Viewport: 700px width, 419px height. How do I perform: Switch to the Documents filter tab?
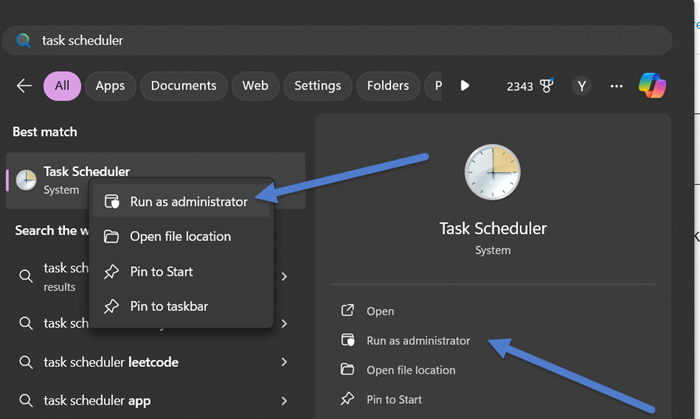coord(184,86)
